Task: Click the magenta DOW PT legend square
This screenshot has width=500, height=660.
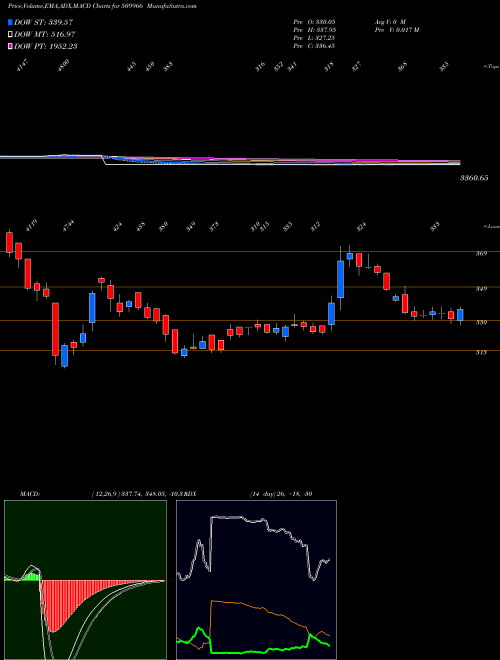Action: [x=10, y=46]
